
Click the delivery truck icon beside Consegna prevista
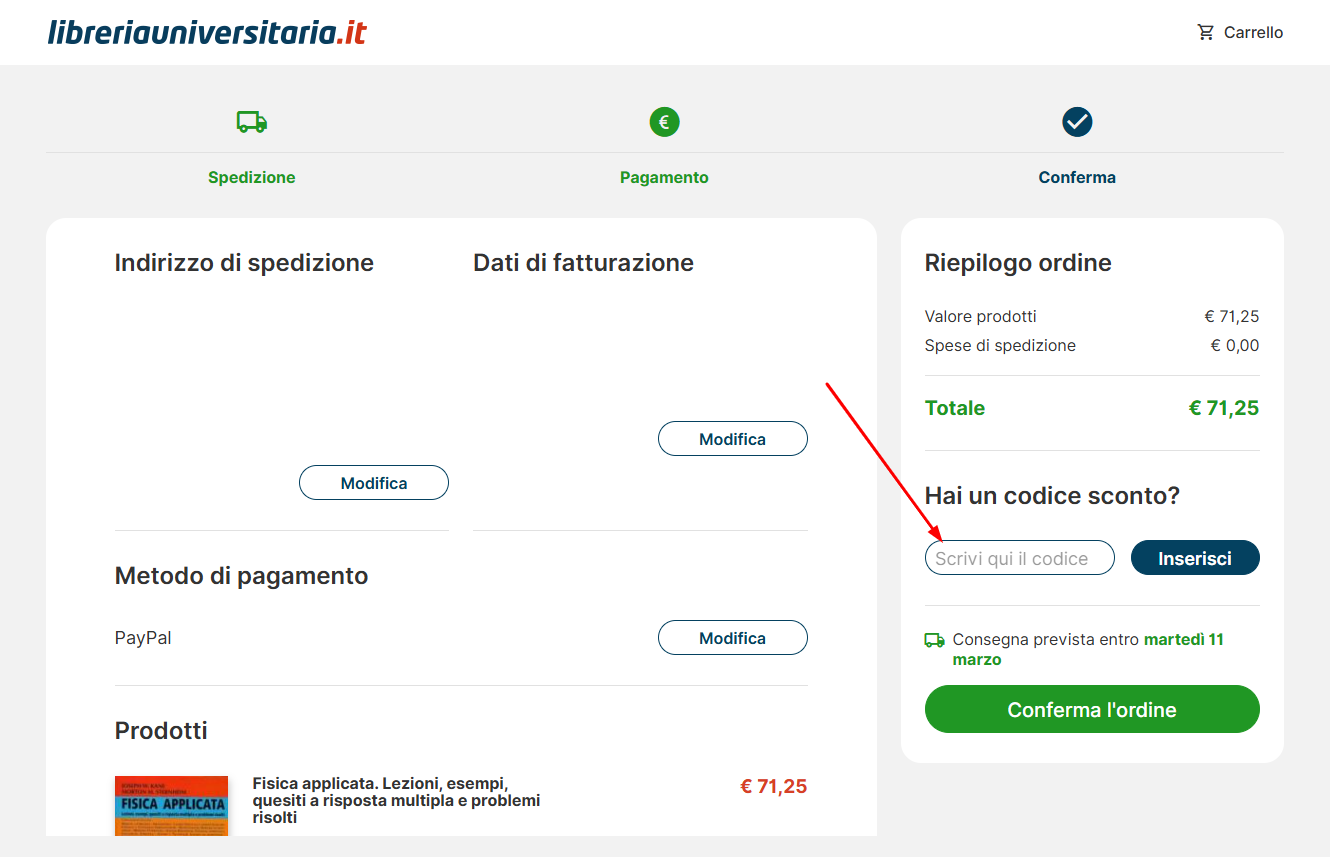click(935, 641)
